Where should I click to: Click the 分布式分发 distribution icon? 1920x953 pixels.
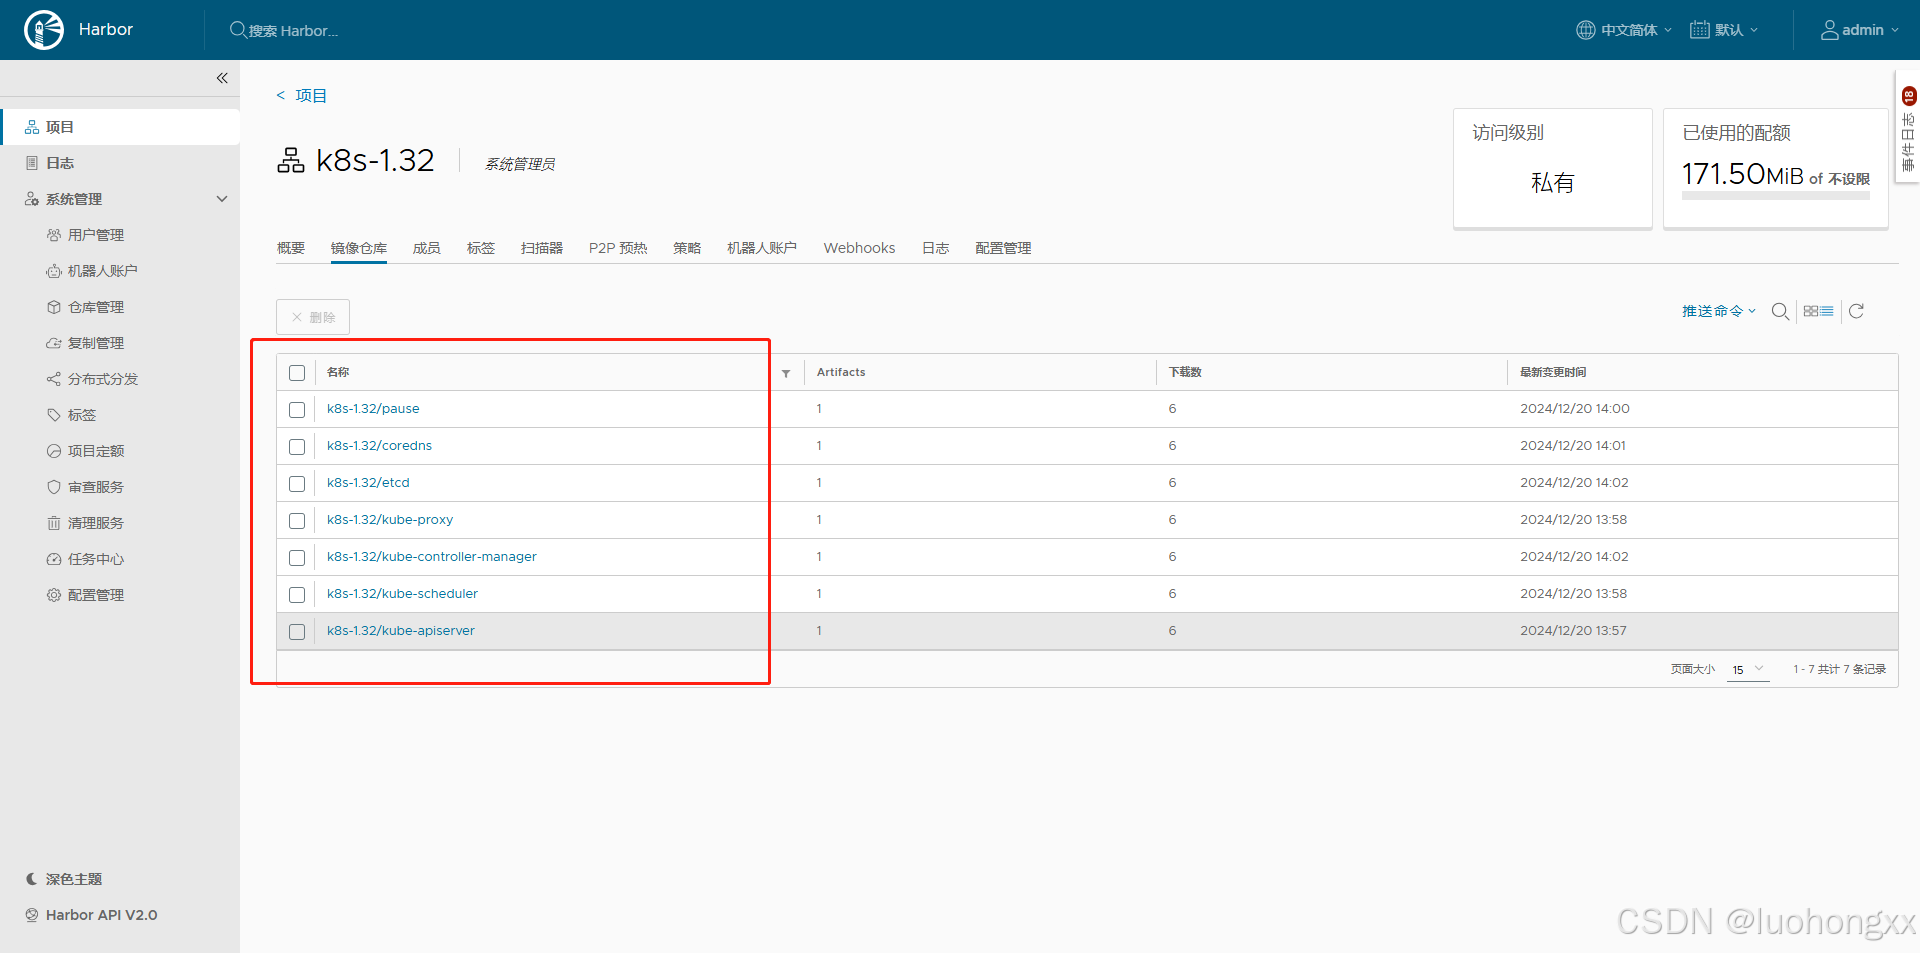pos(54,379)
